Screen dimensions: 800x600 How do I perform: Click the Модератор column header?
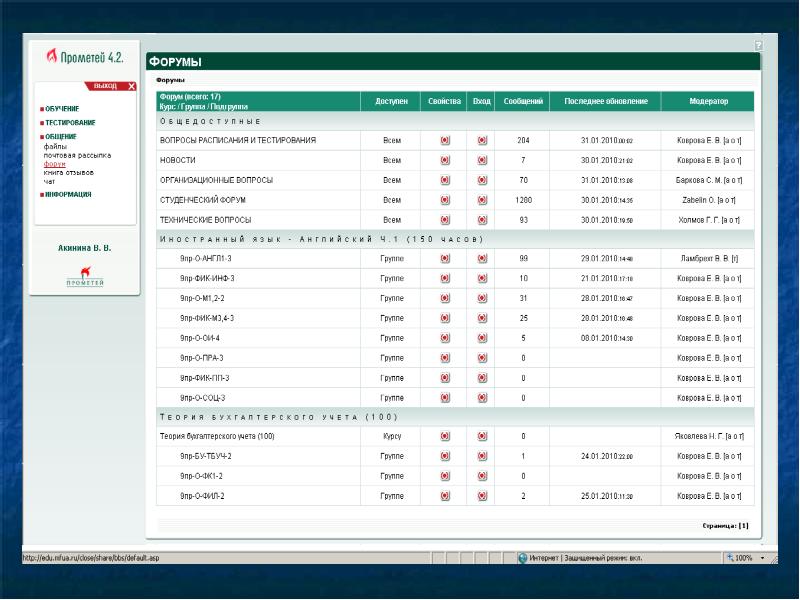click(x=708, y=102)
